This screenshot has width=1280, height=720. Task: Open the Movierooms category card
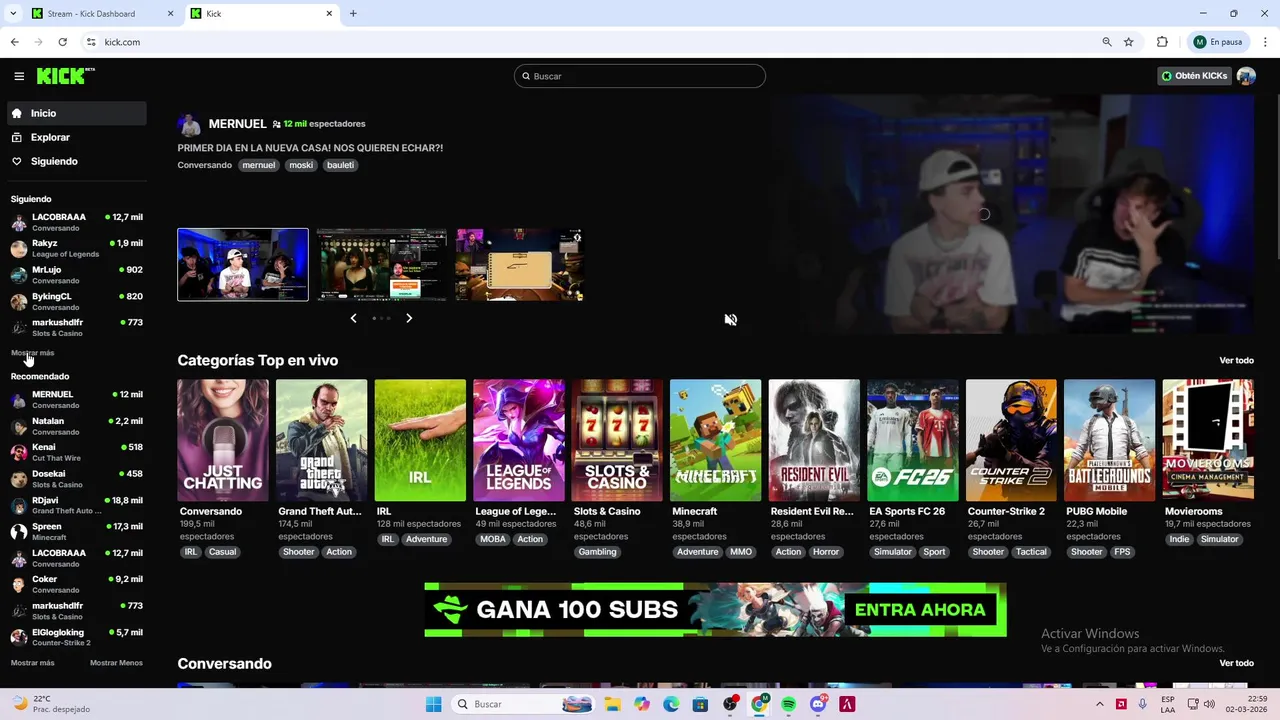(1208, 440)
